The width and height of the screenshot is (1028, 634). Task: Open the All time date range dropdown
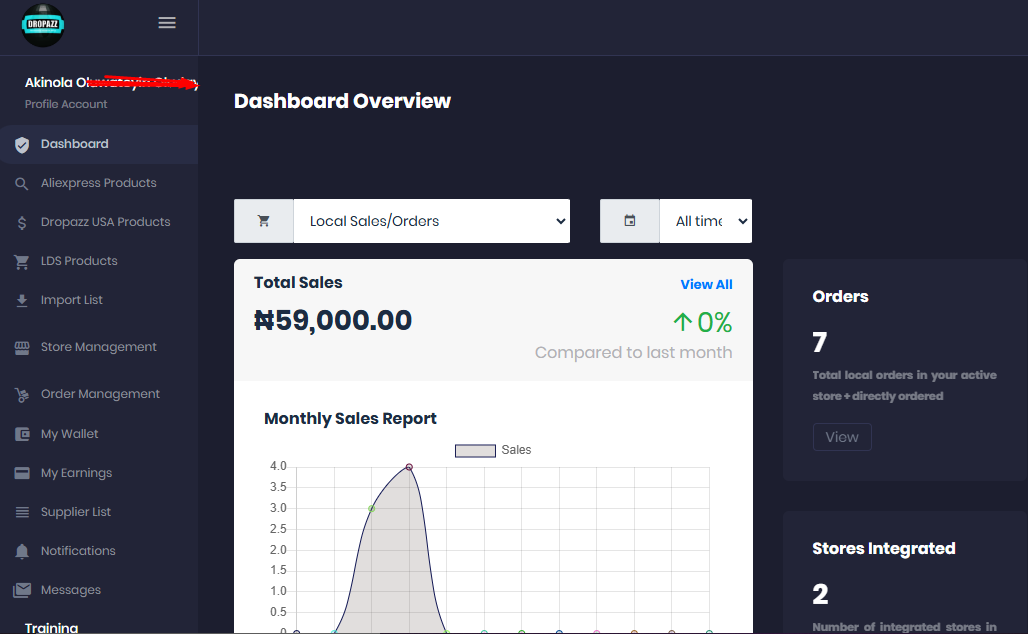(x=705, y=221)
